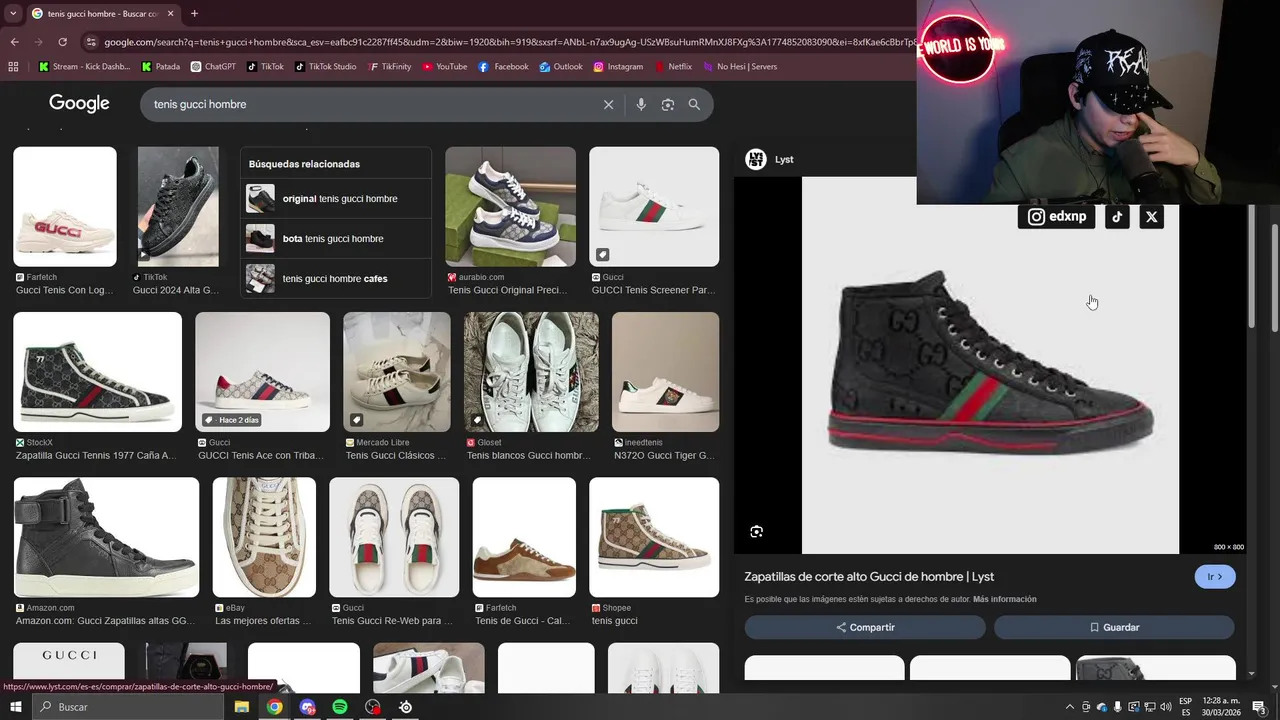Close the 'tenis gucci hombre' browser tab

(x=170, y=13)
